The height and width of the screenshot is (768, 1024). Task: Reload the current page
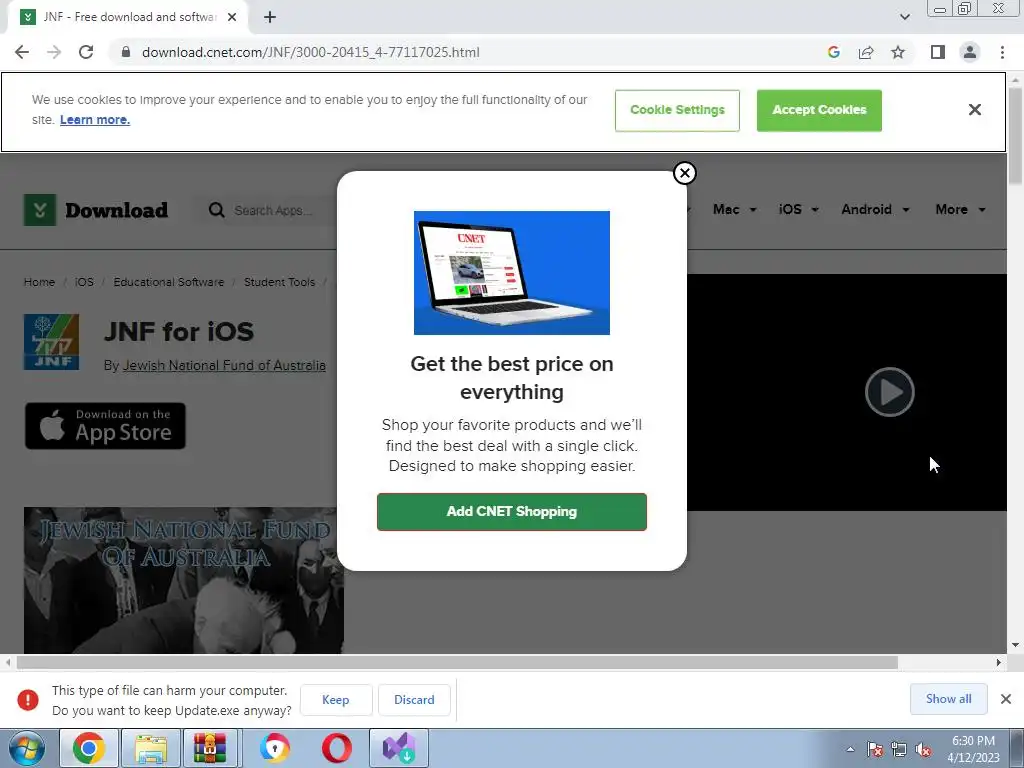tap(86, 52)
